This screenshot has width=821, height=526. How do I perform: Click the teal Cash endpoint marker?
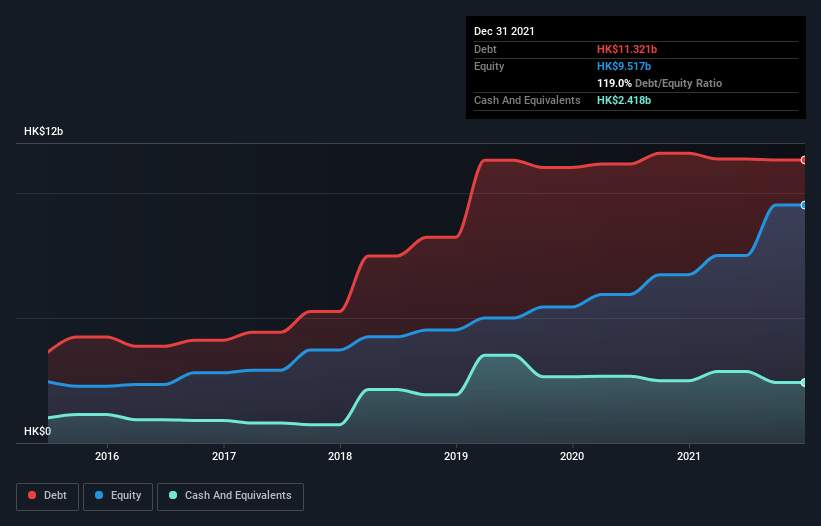pyautogui.click(x=804, y=383)
